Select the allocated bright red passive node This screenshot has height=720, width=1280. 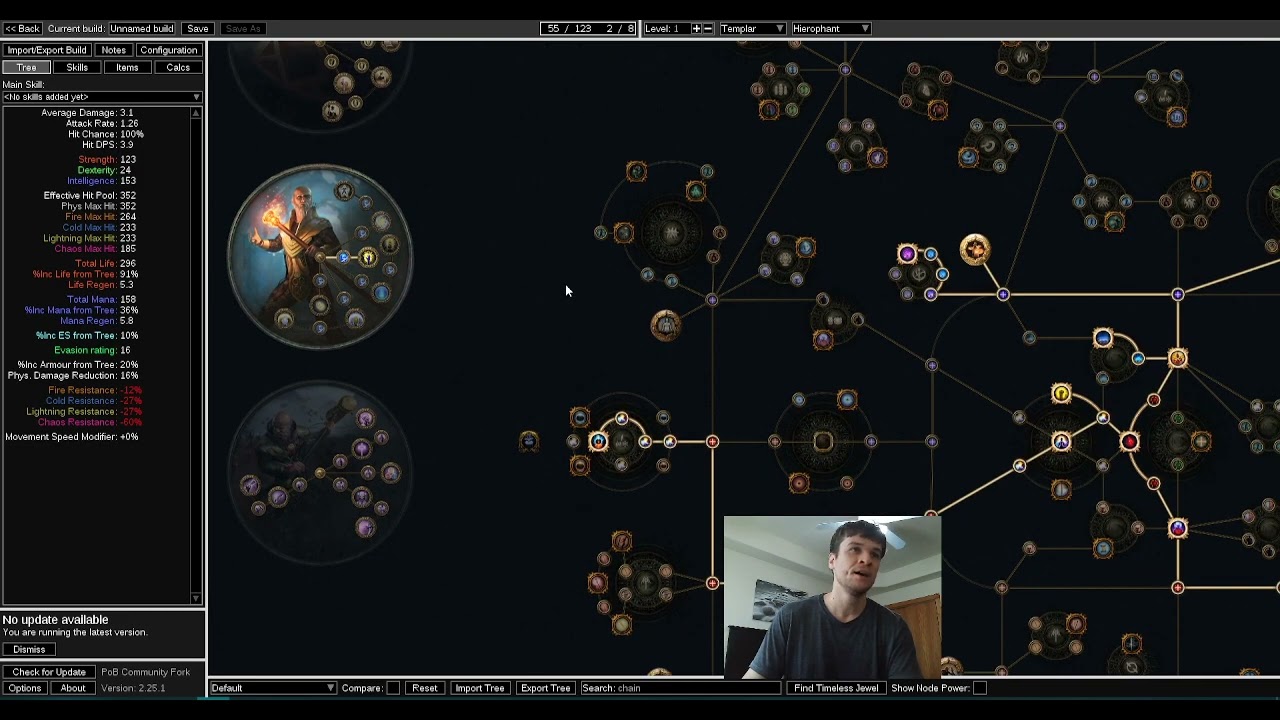(1129, 442)
